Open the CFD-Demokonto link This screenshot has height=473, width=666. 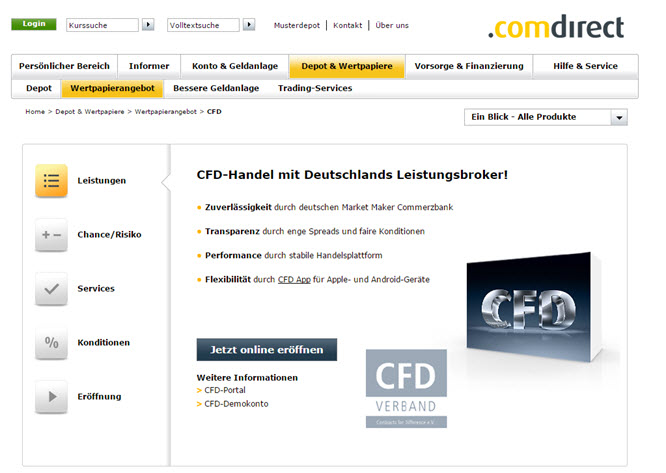coord(236,404)
